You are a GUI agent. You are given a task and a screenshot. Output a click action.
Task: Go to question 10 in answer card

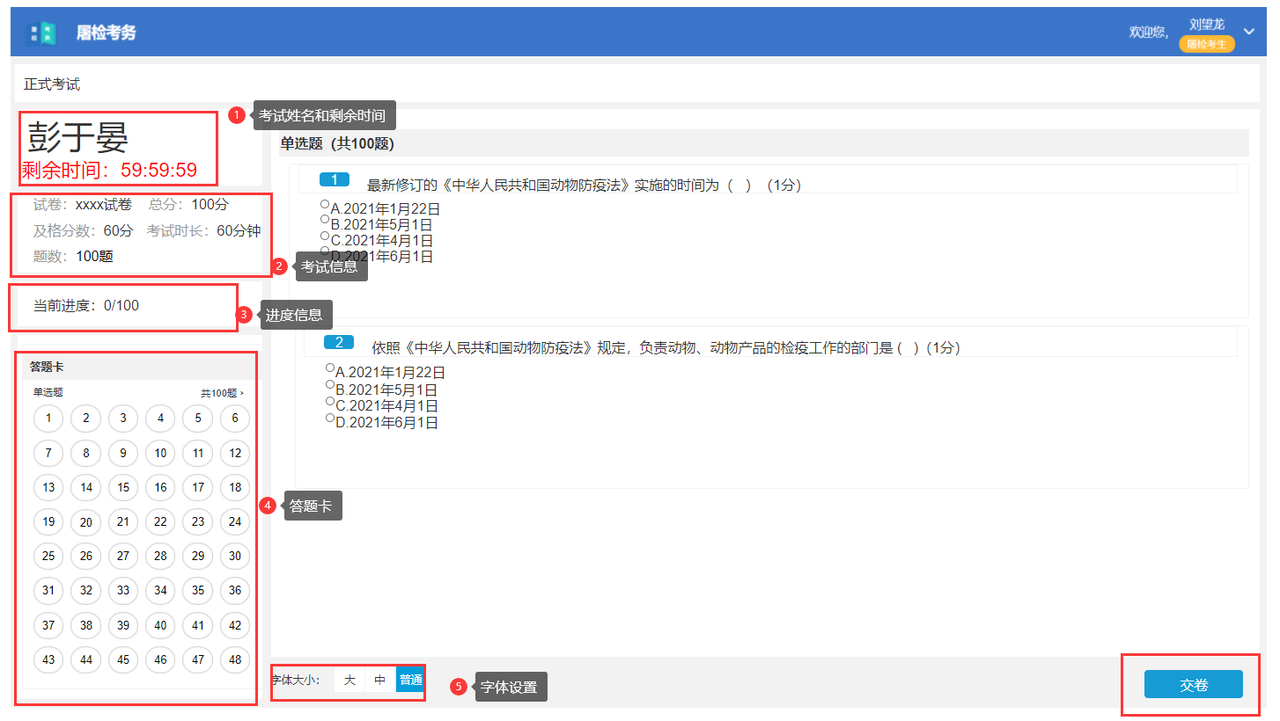point(160,453)
